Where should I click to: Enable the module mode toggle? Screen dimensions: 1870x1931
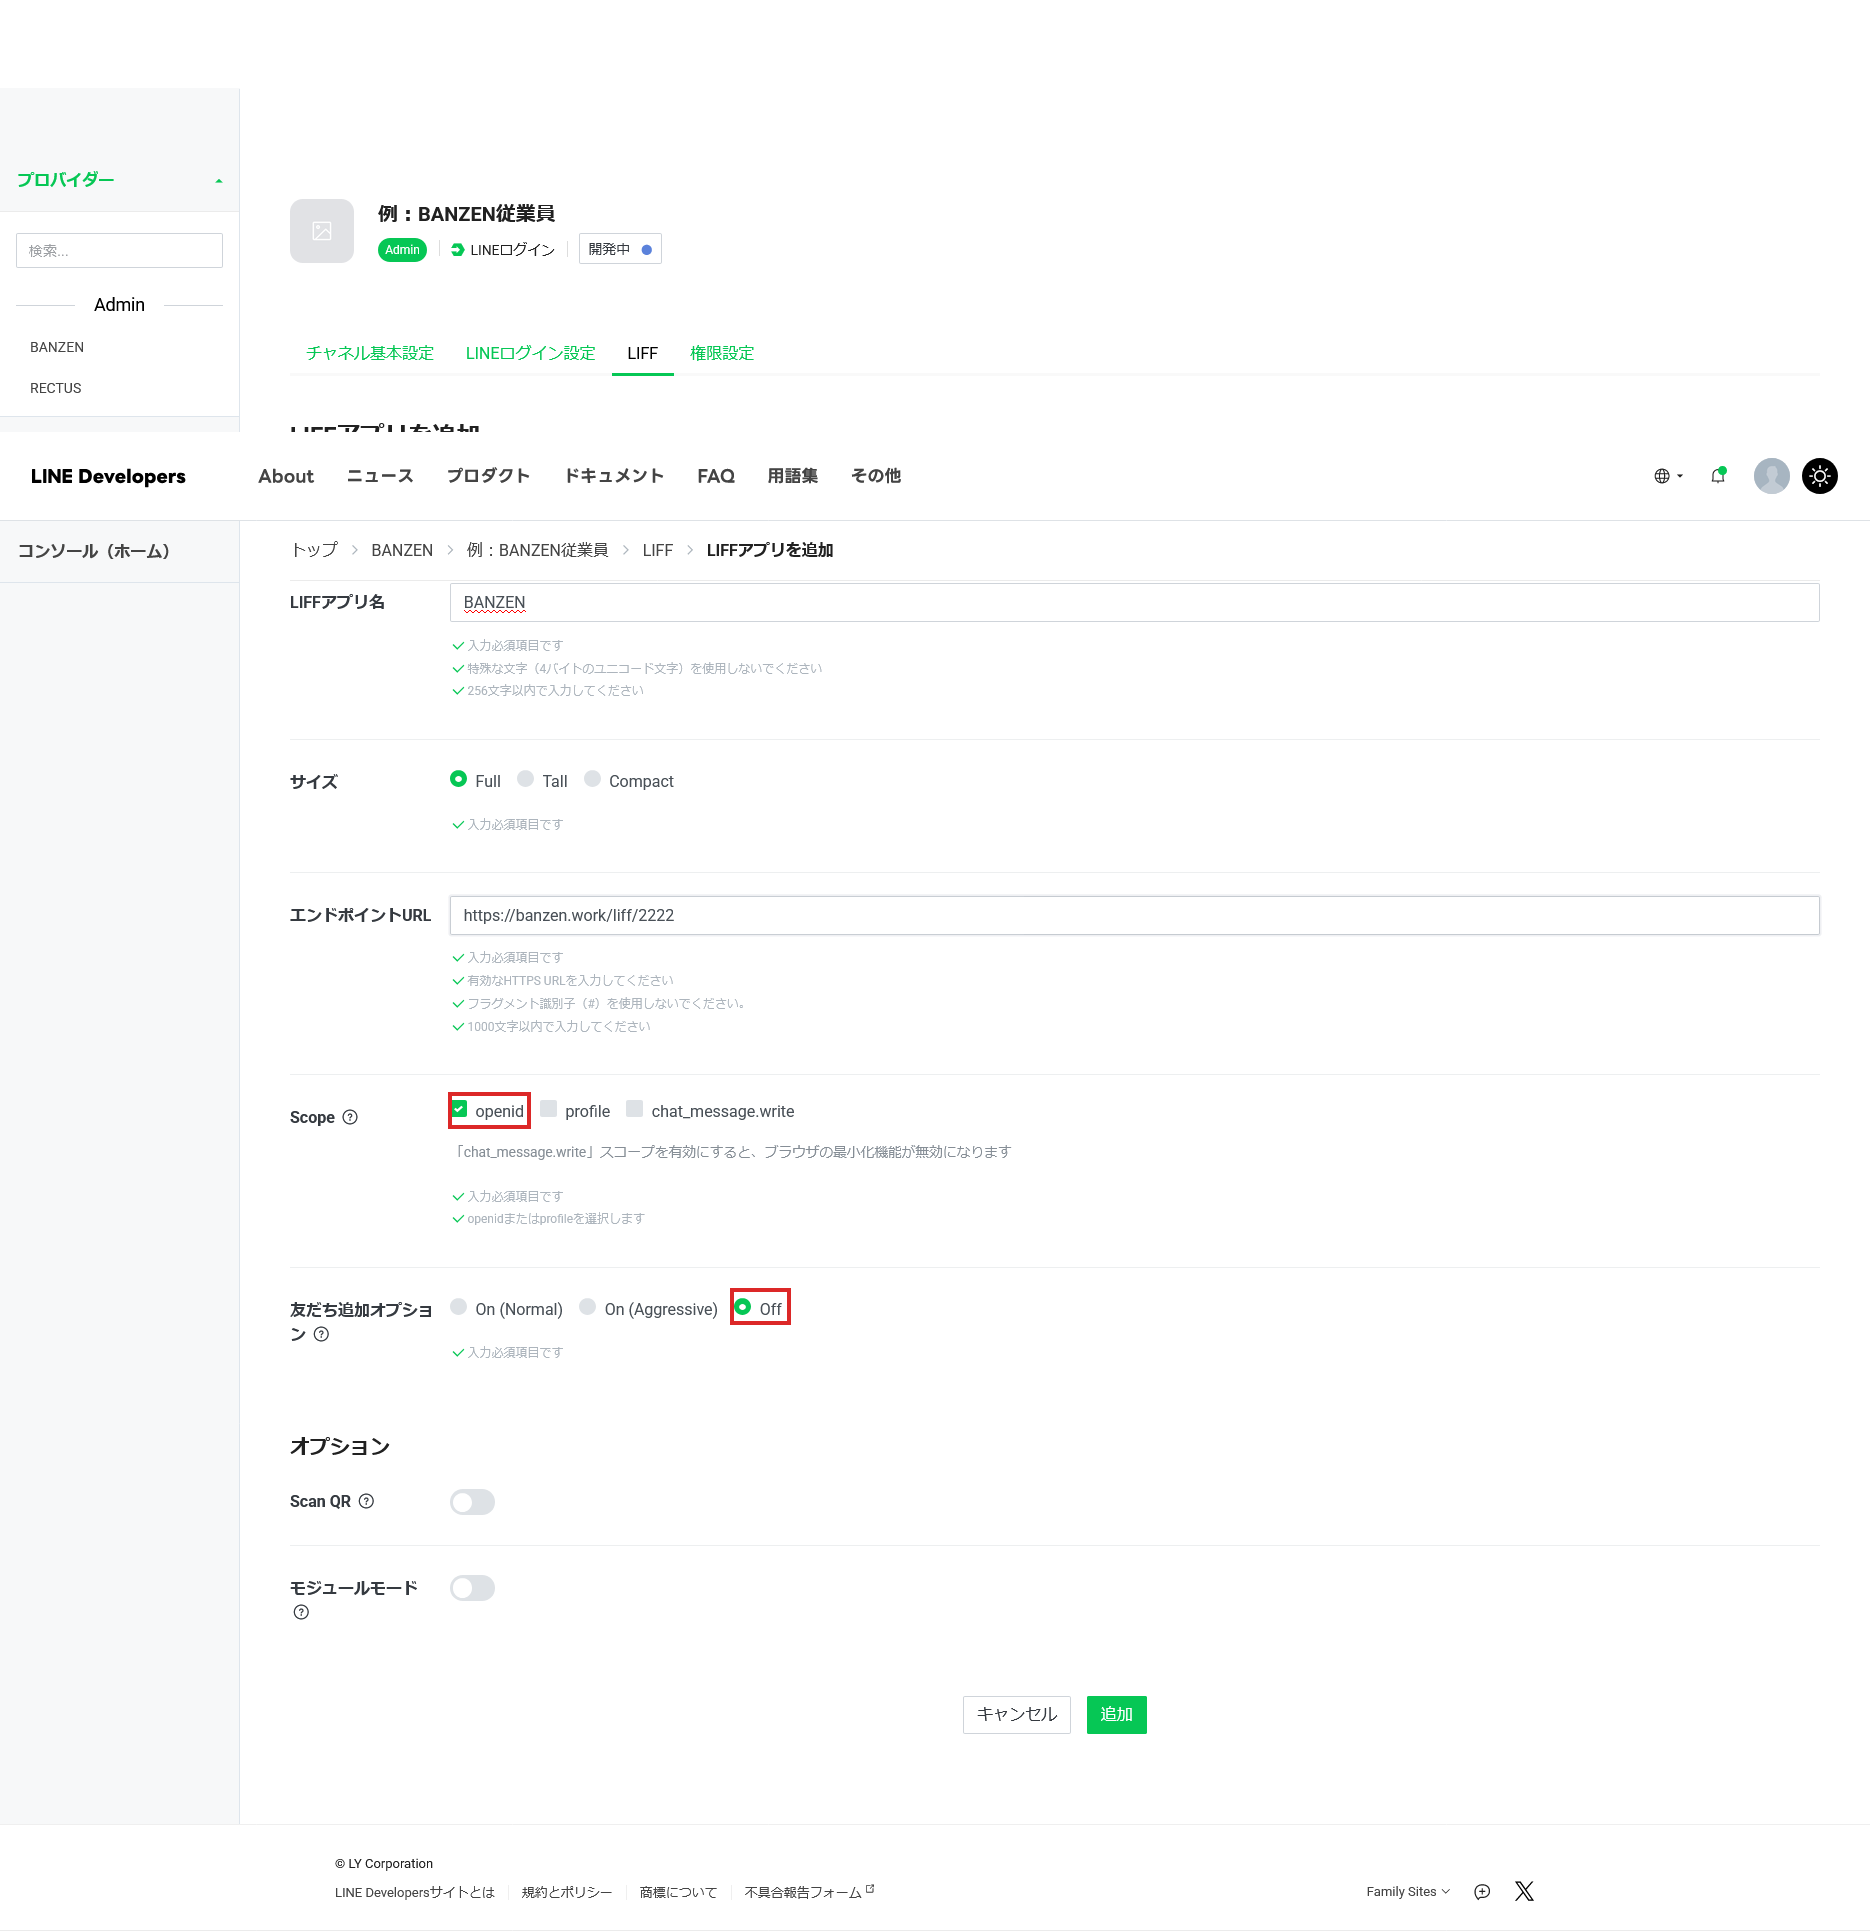(472, 1588)
